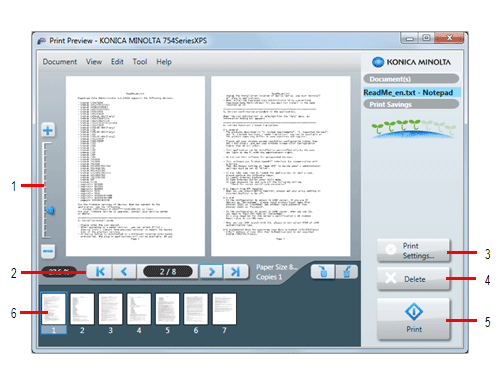Open the Tool menu

140,62
